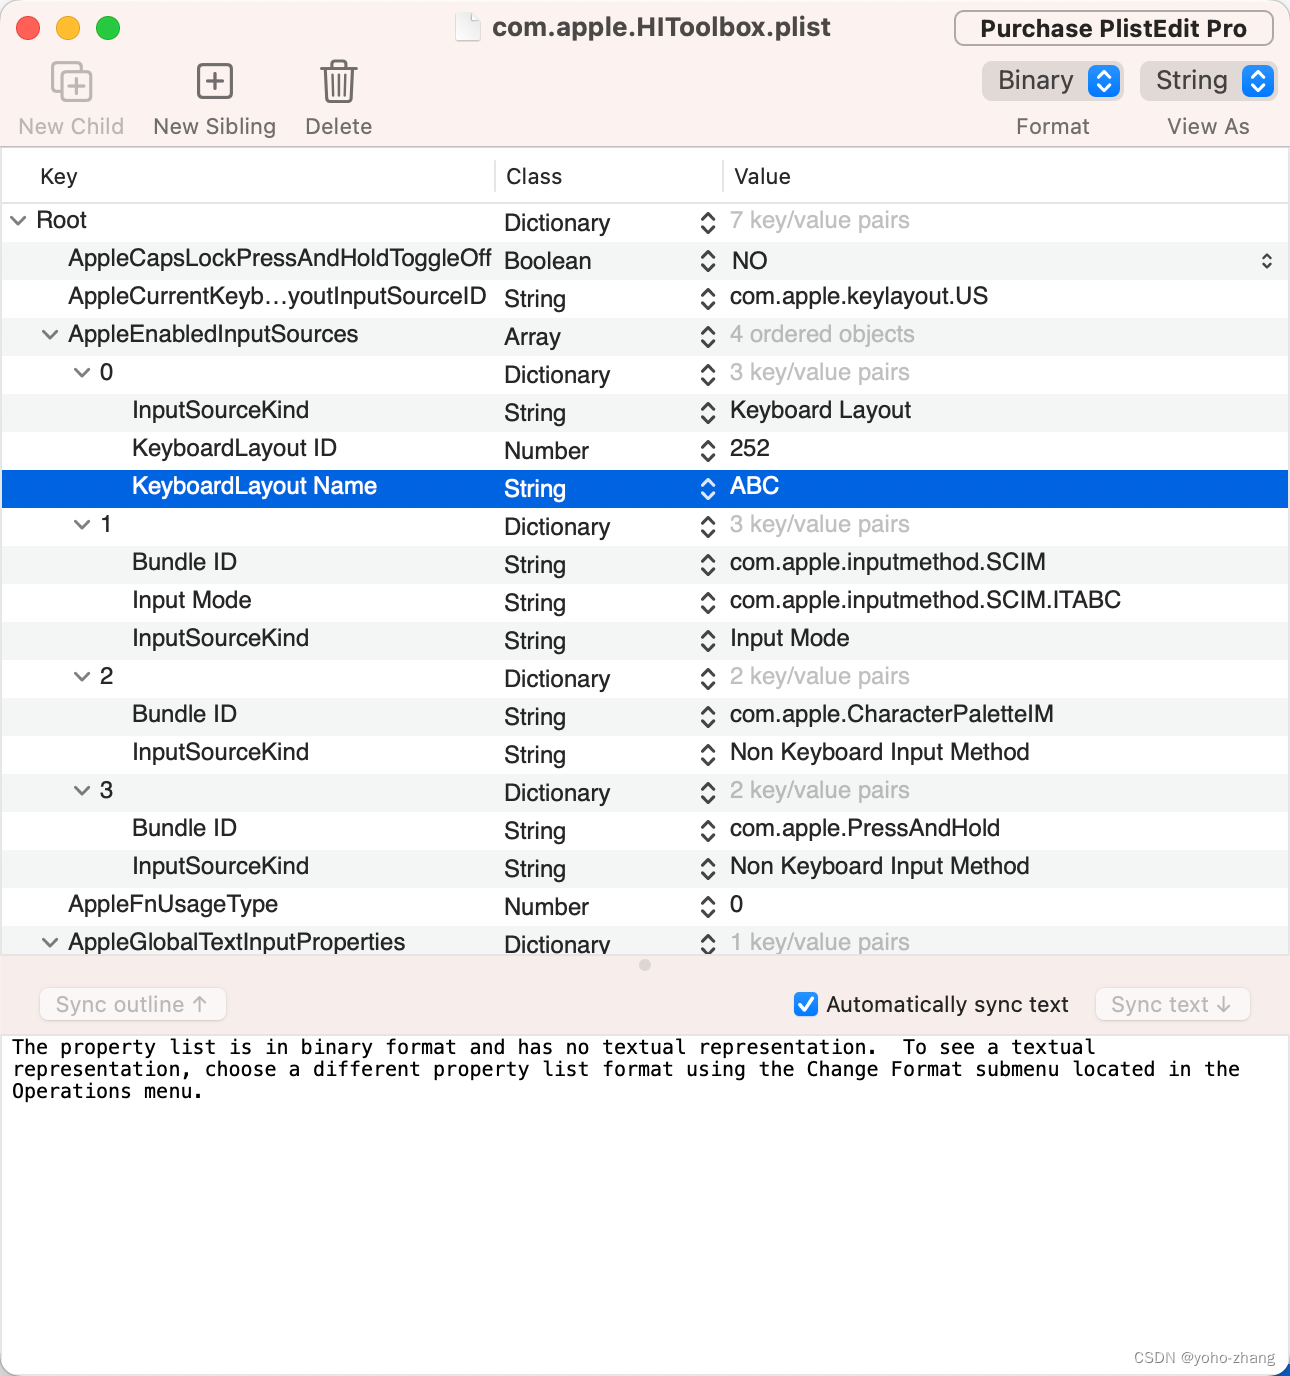
Task: Open class stepper for the Root row
Action: tap(708, 222)
